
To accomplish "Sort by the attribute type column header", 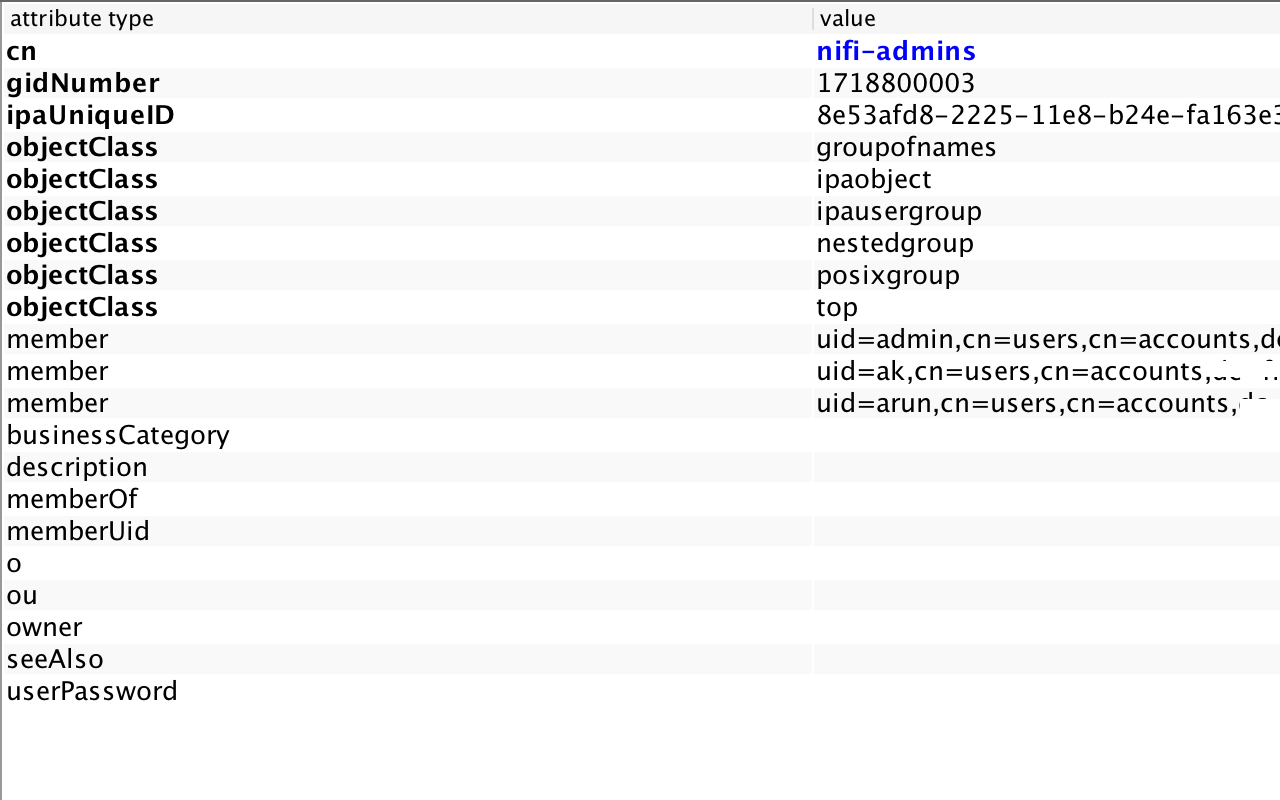I will pyautogui.click(x=82, y=18).
